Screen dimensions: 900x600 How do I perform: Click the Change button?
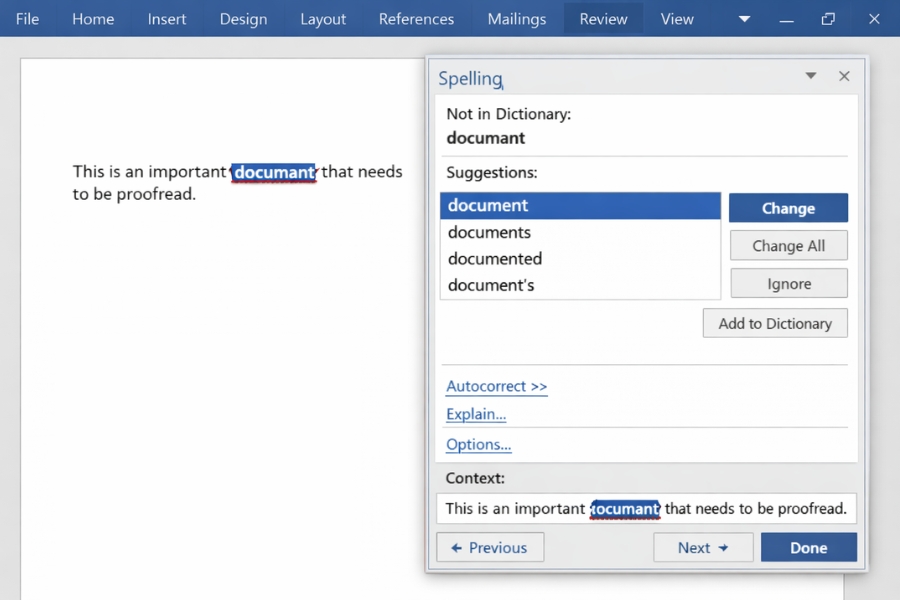click(x=788, y=208)
